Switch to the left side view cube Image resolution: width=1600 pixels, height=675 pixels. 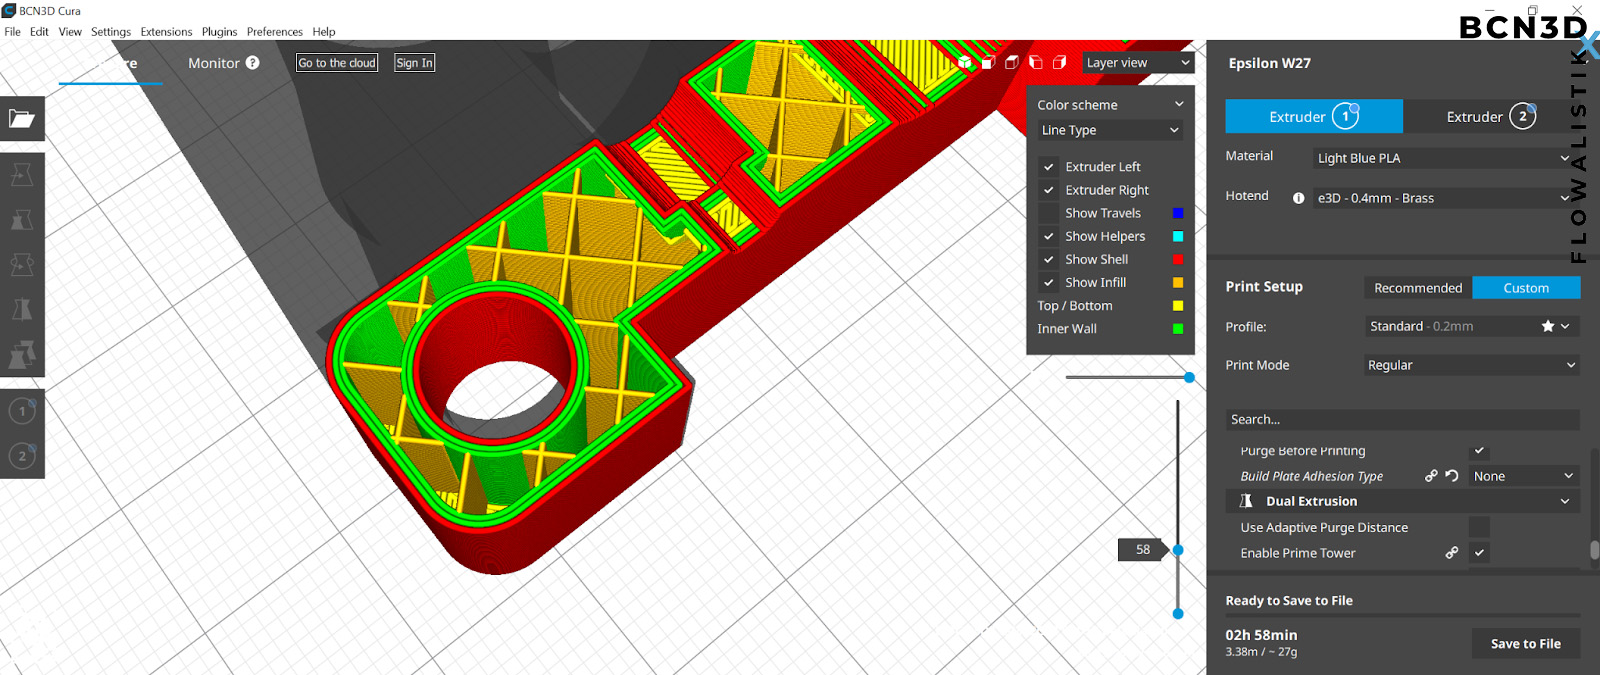1036,62
